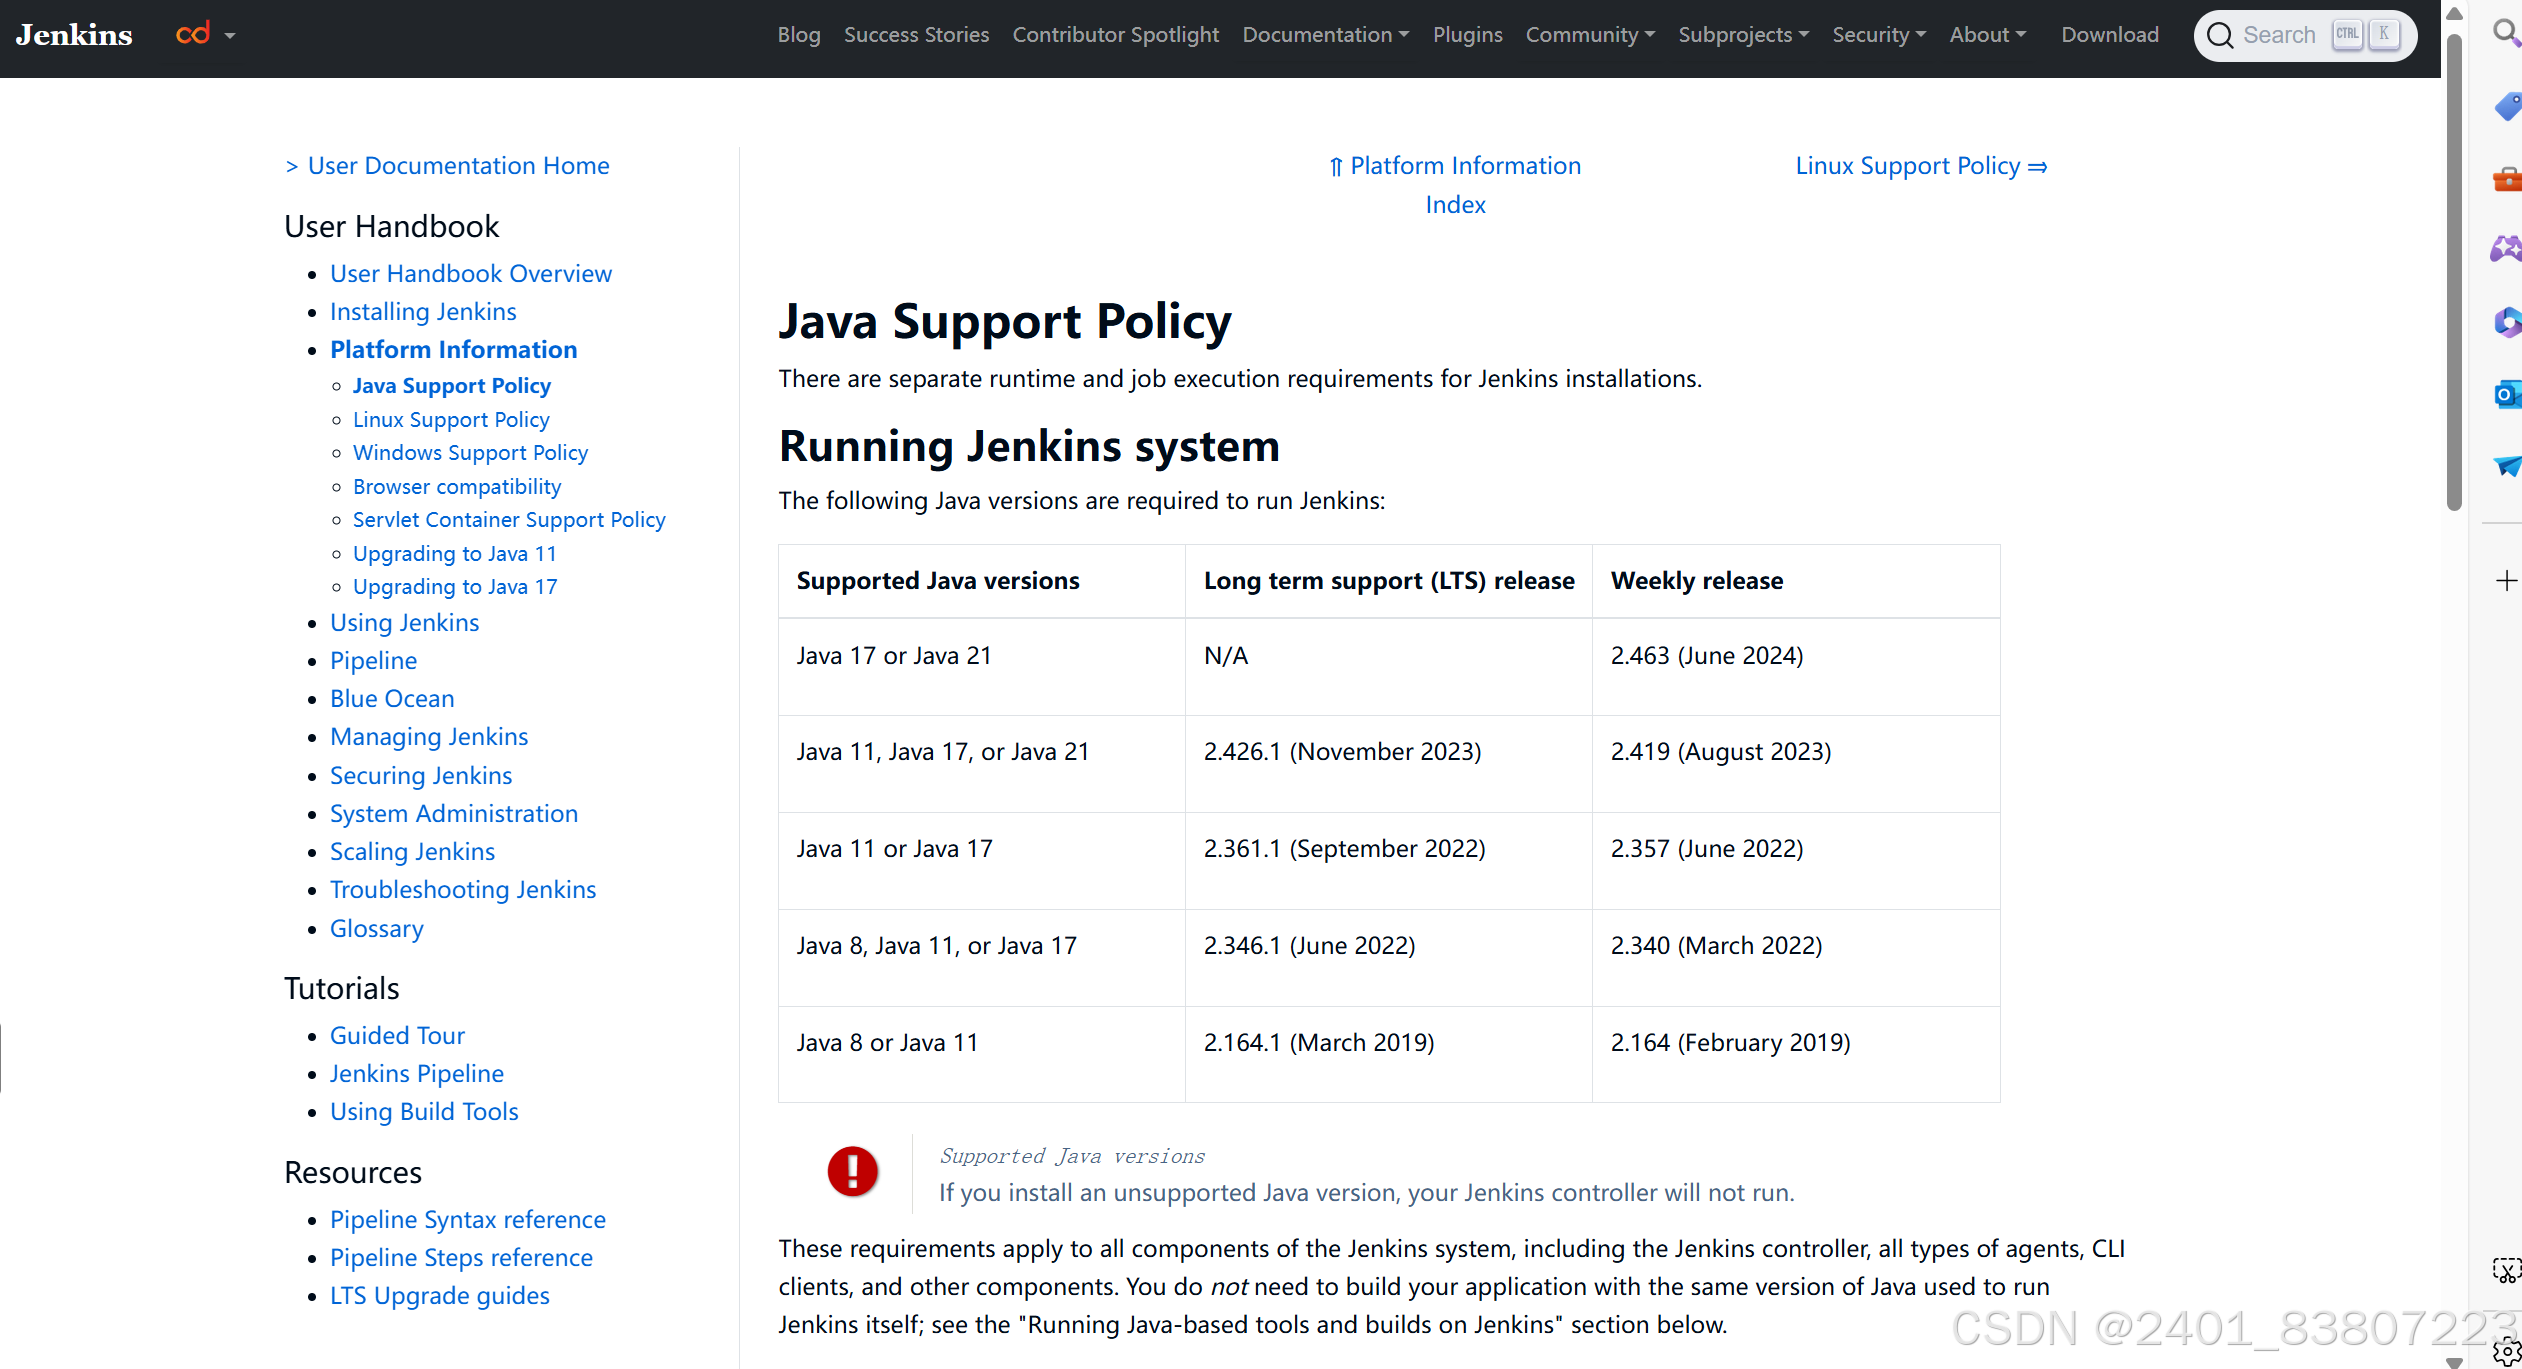Screen dimensions: 2522x1369
Task: Open the Microsoft 365 sidebar icon
Action: tap(2507, 322)
